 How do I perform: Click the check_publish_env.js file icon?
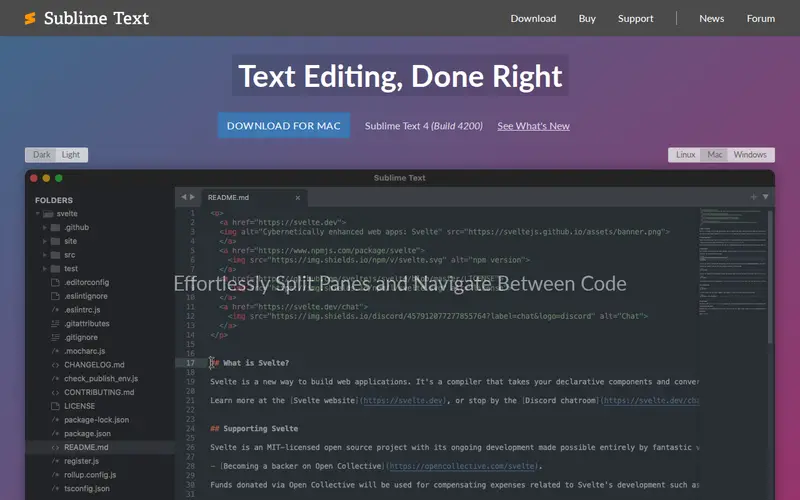[x=55, y=379]
